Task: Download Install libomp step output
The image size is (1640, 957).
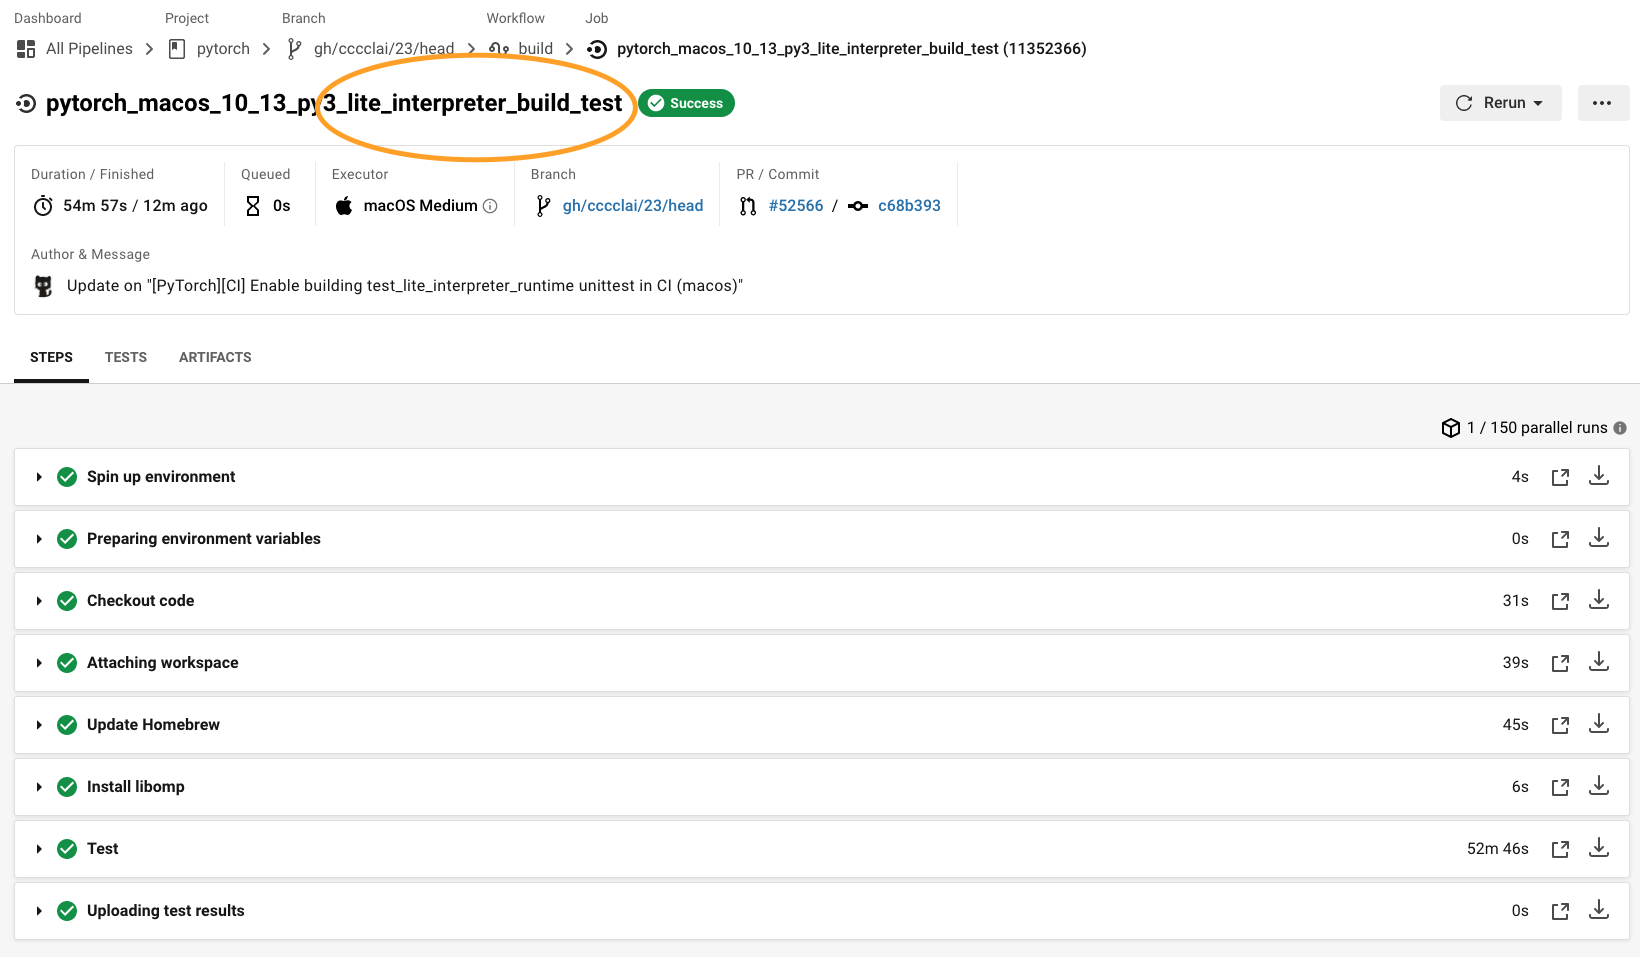Action: [x=1599, y=786]
